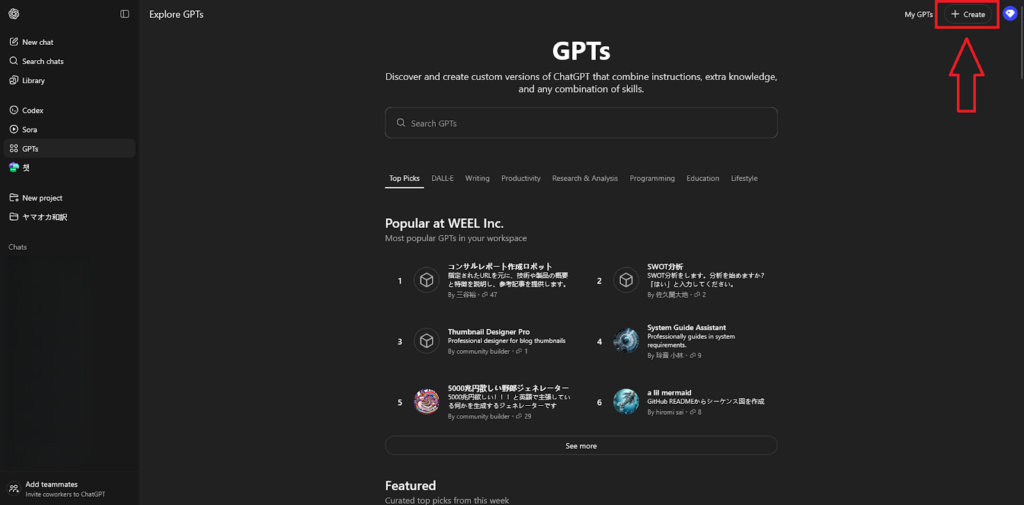The height and width of the screenshot is (505, 1024).
Task: Open Search chats
Action: point(69,61)
